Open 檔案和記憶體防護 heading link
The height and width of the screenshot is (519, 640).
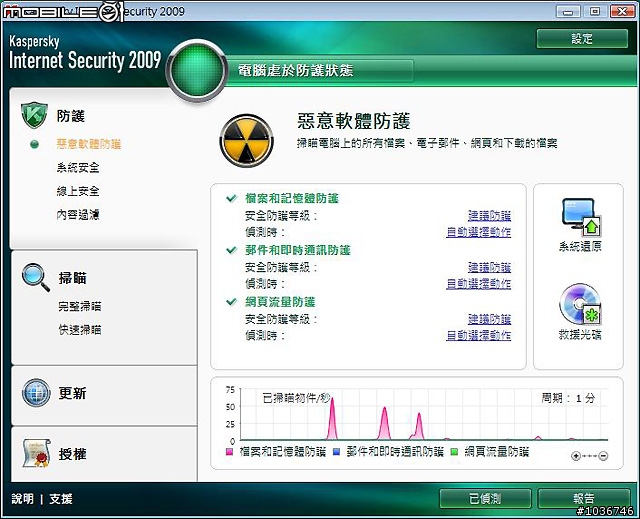(292, 198)
